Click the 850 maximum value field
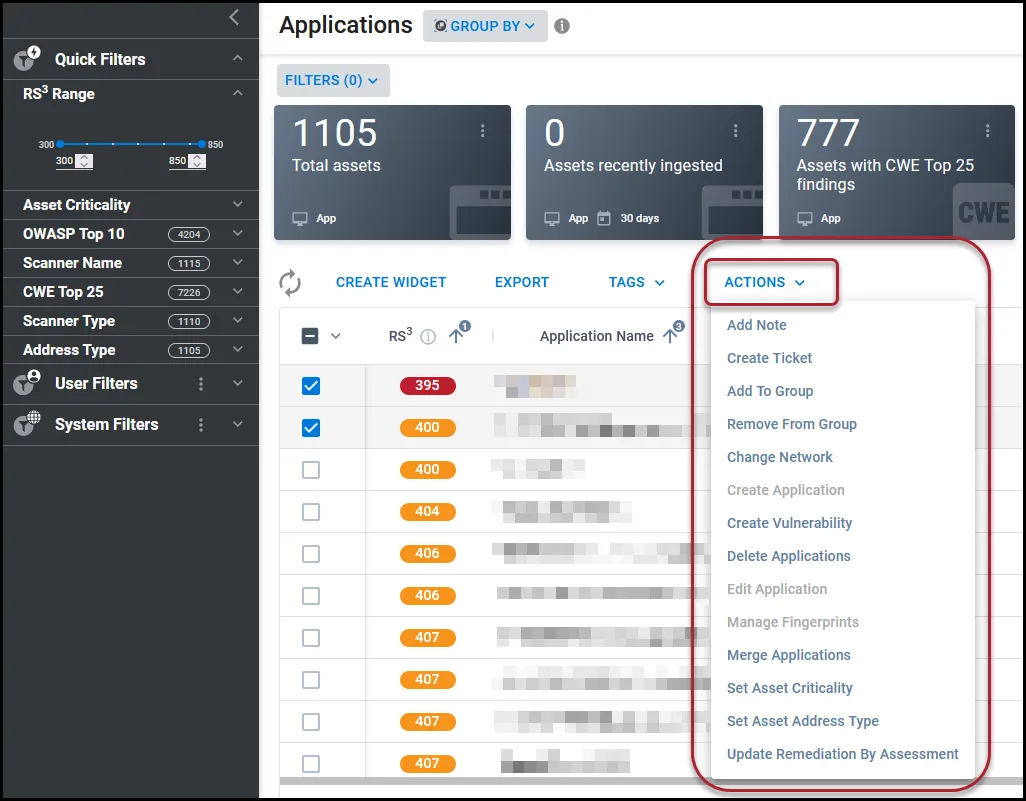 coord(178,161)
